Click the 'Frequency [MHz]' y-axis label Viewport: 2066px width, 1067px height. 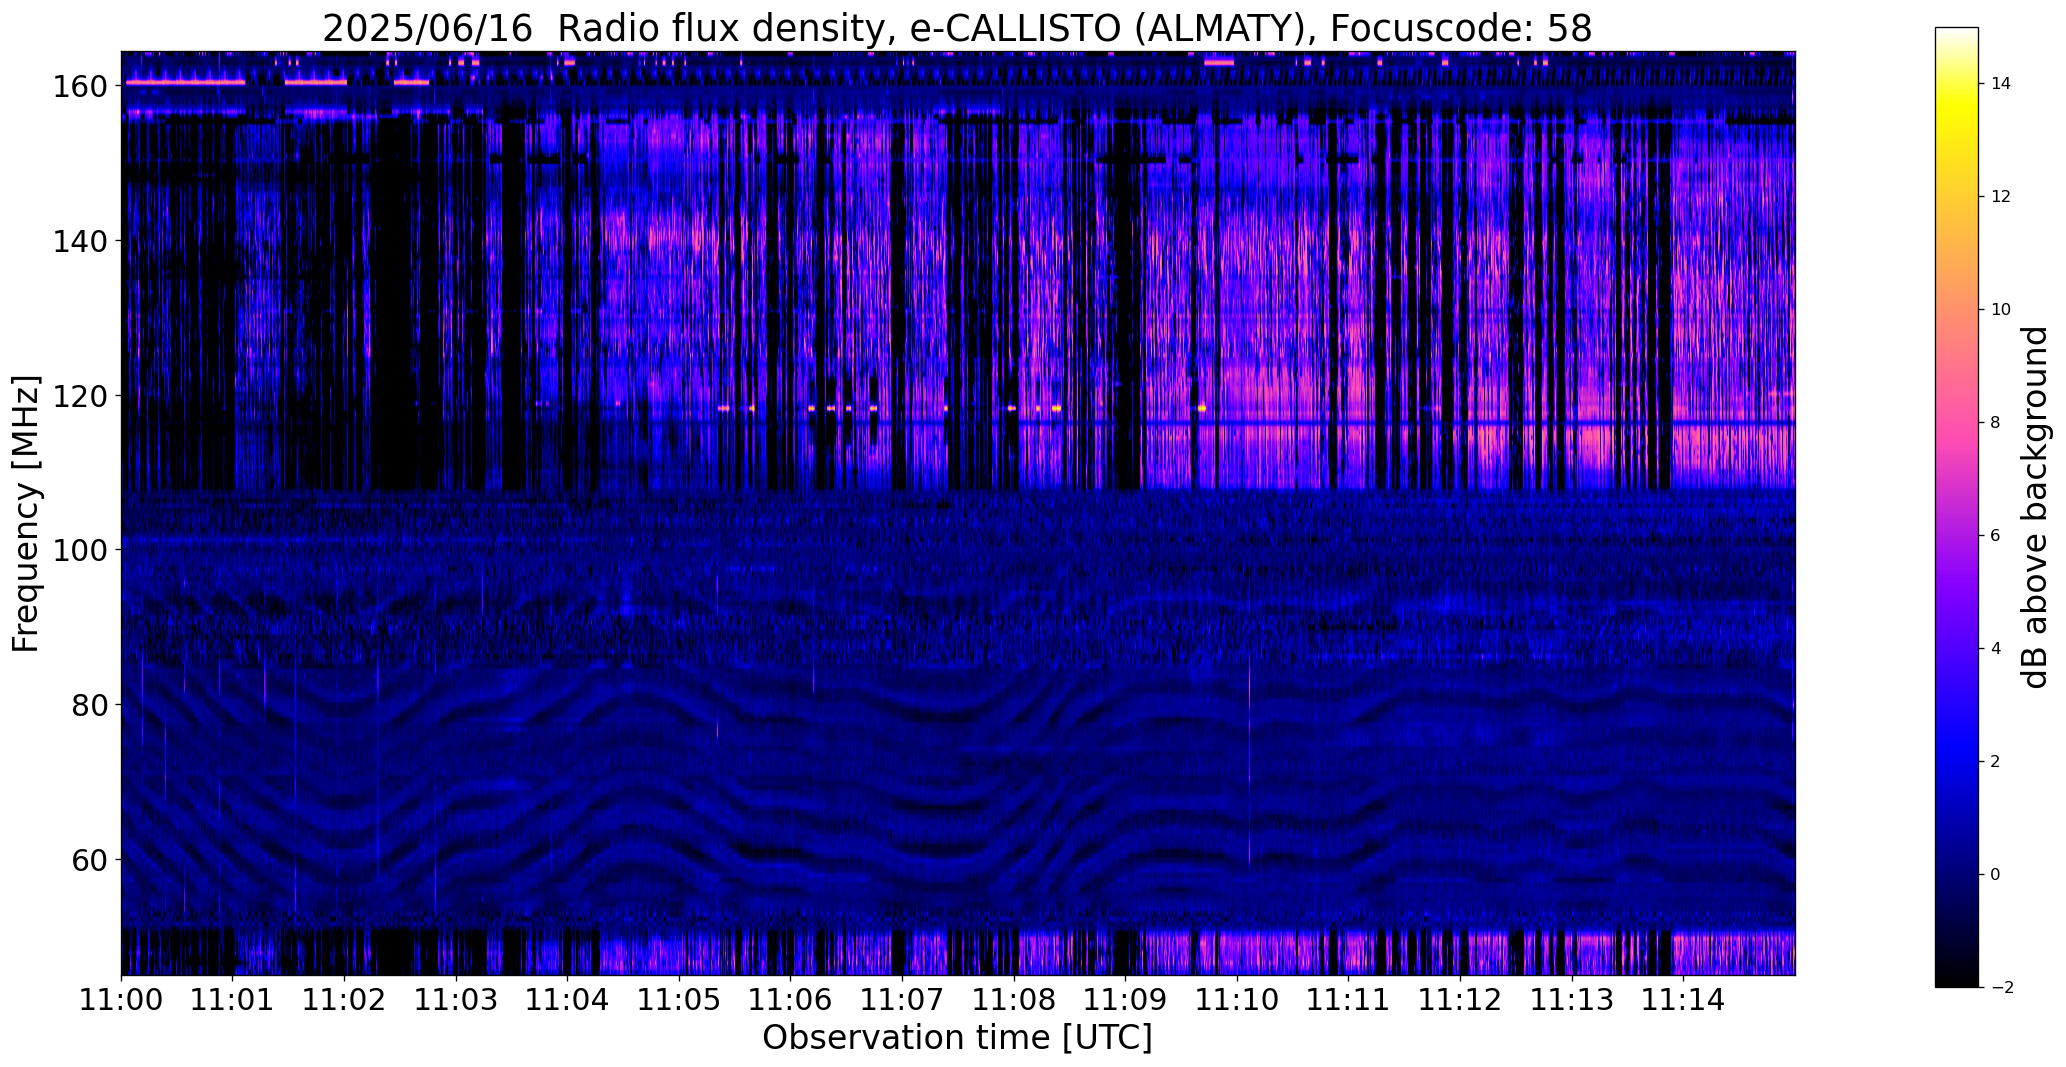pos(26,513)
